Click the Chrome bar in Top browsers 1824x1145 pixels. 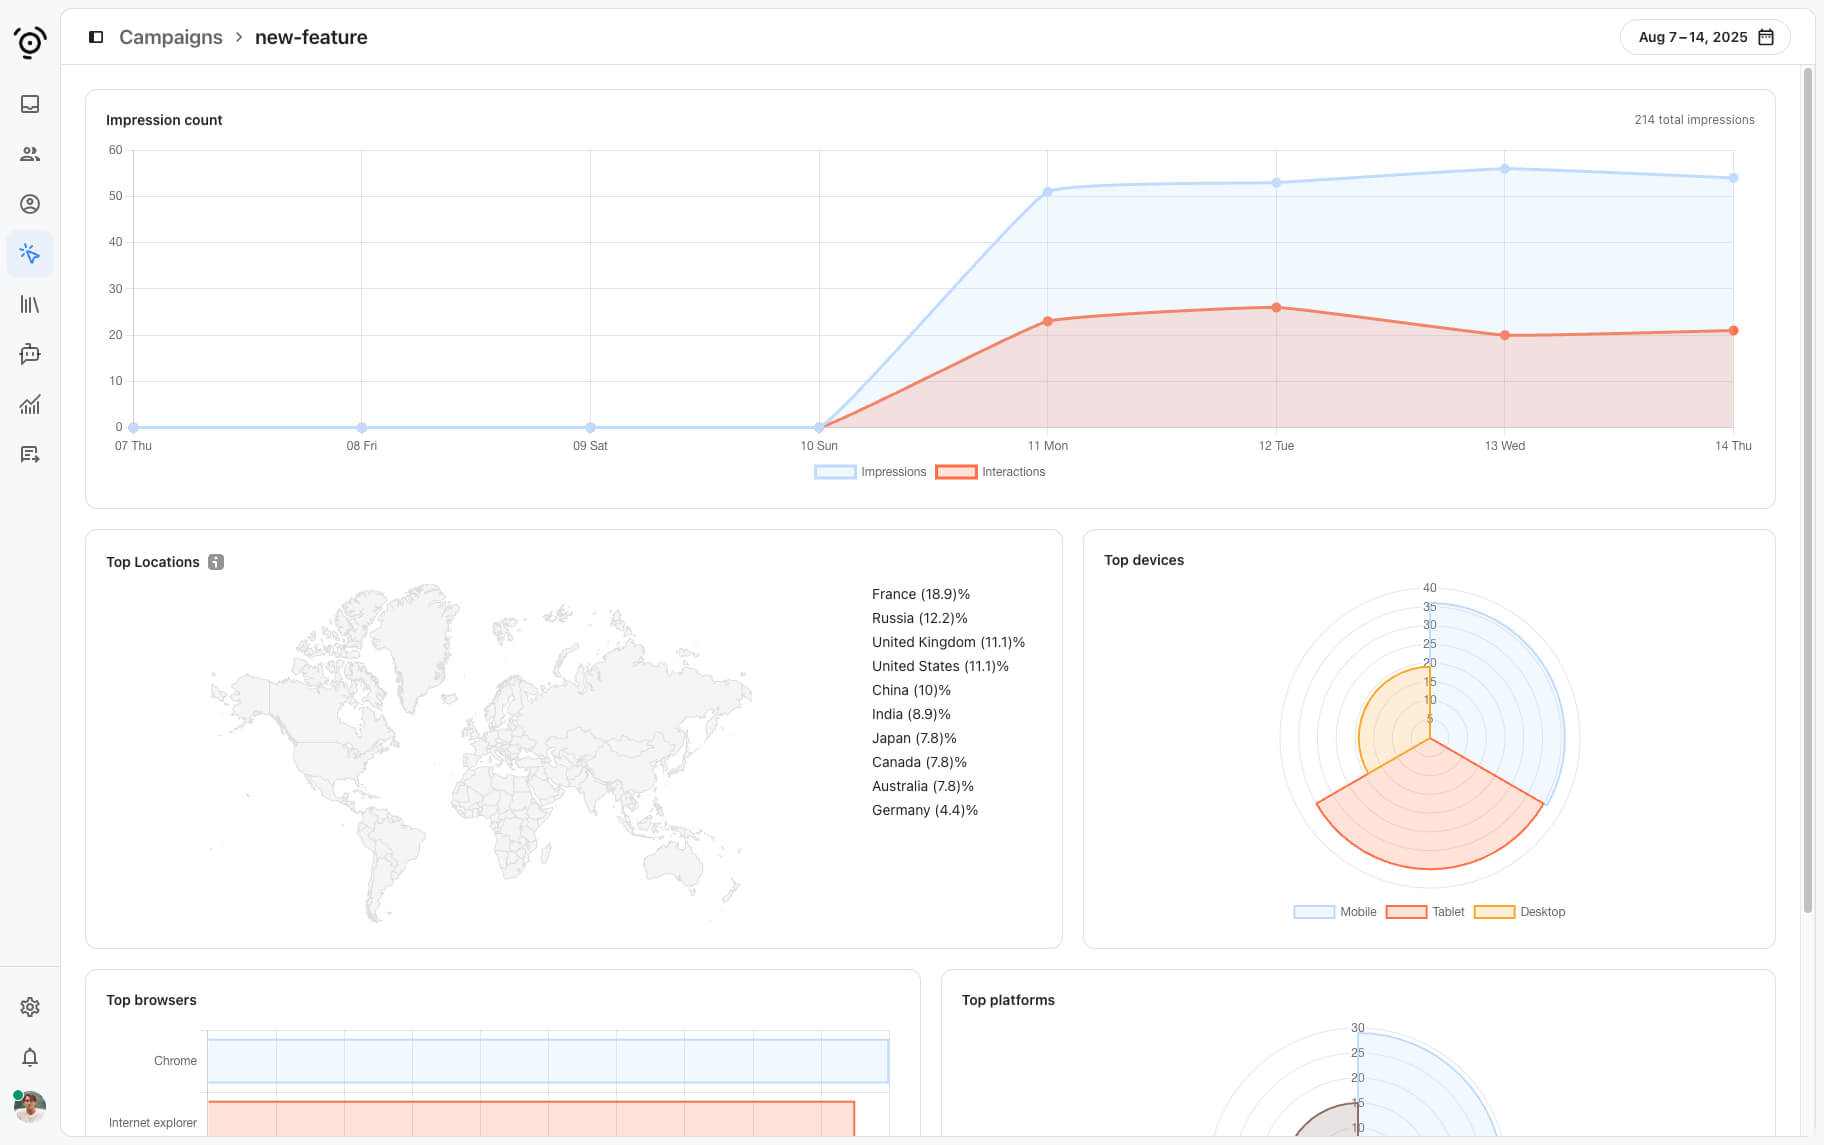[548, 1061]
